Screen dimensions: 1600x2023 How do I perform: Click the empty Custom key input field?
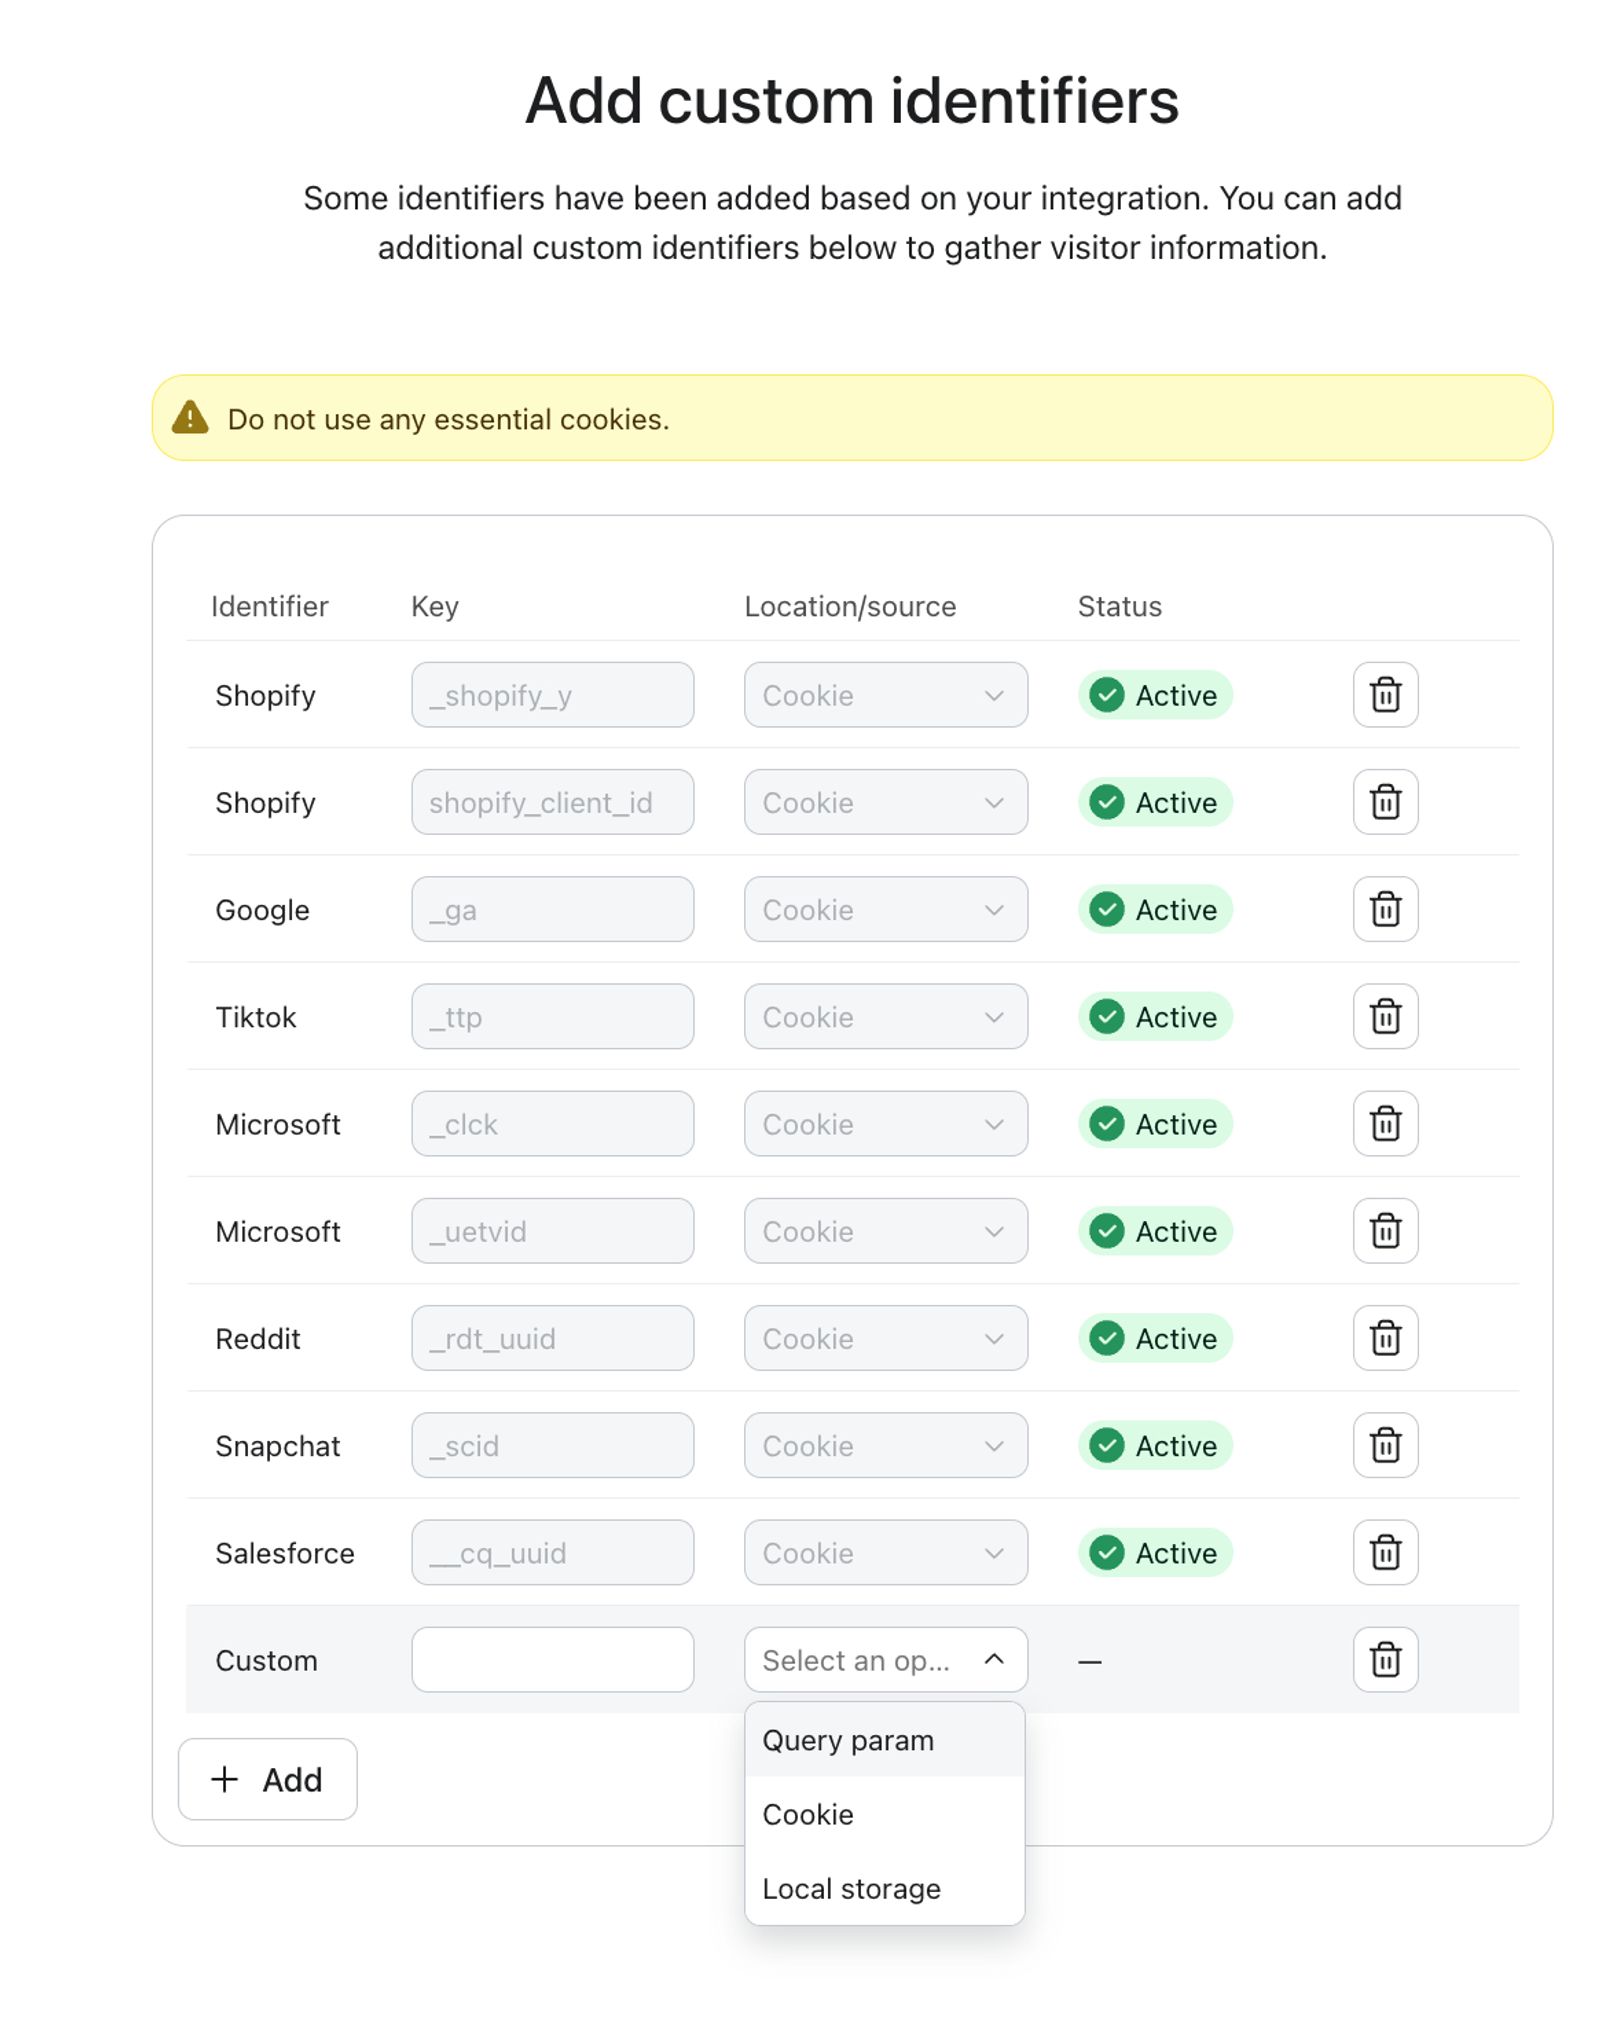point(552,1659)
